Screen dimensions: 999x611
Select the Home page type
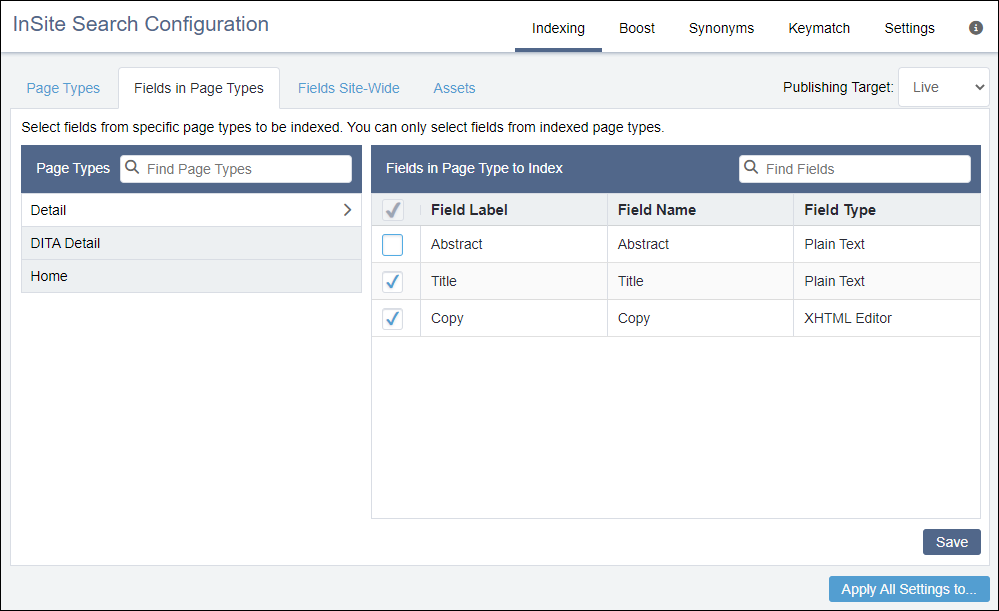[191, 277]
